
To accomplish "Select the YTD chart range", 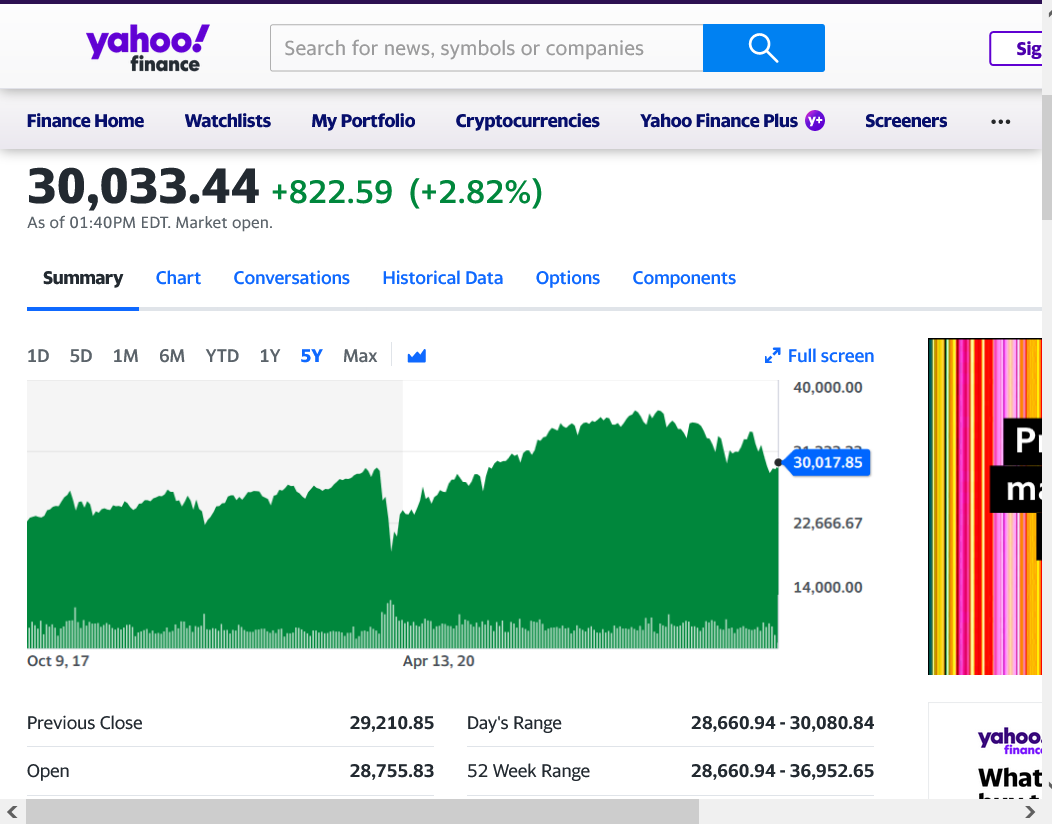I will pos(222,356).
